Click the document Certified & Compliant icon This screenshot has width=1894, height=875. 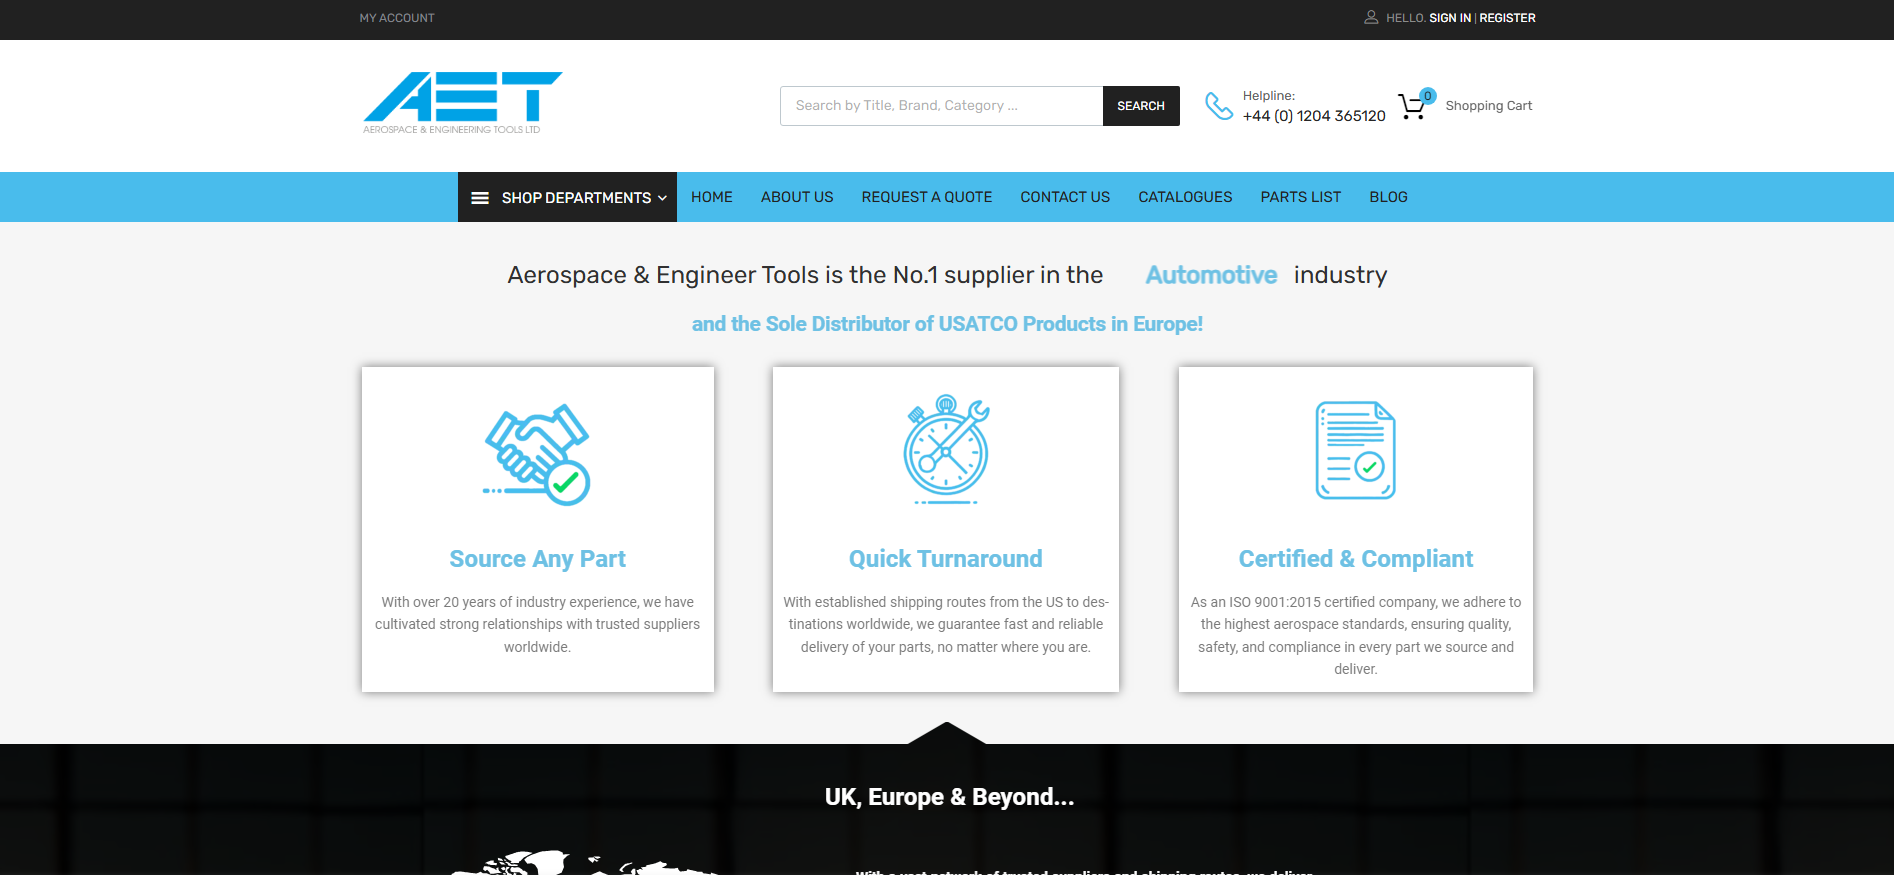tap(1355, 450)
